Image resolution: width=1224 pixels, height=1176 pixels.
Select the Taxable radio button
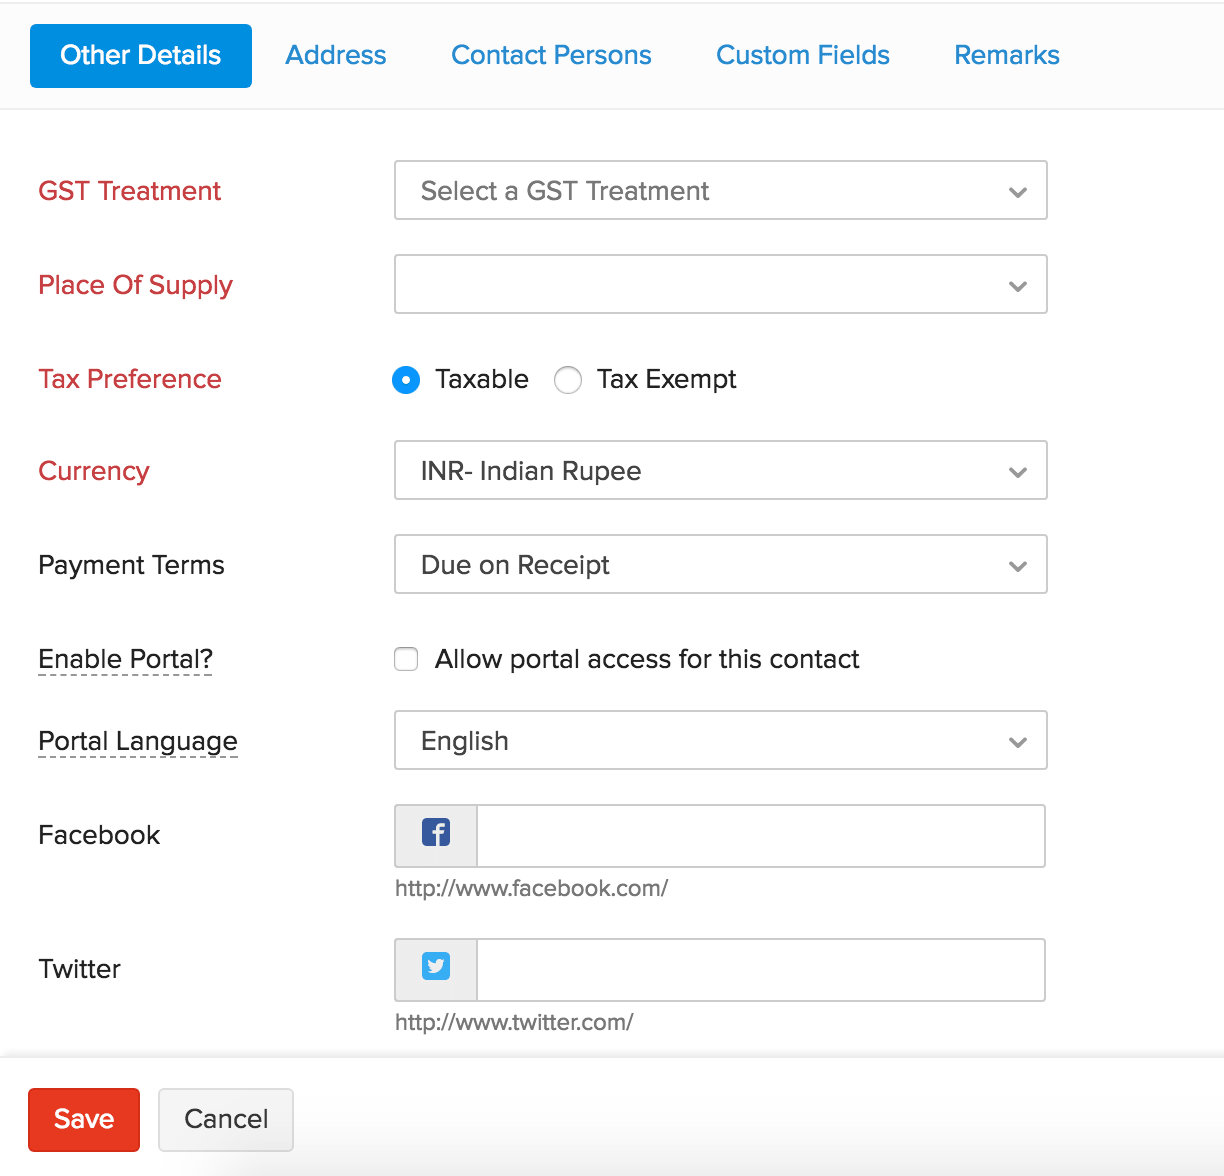pos(406,380)
